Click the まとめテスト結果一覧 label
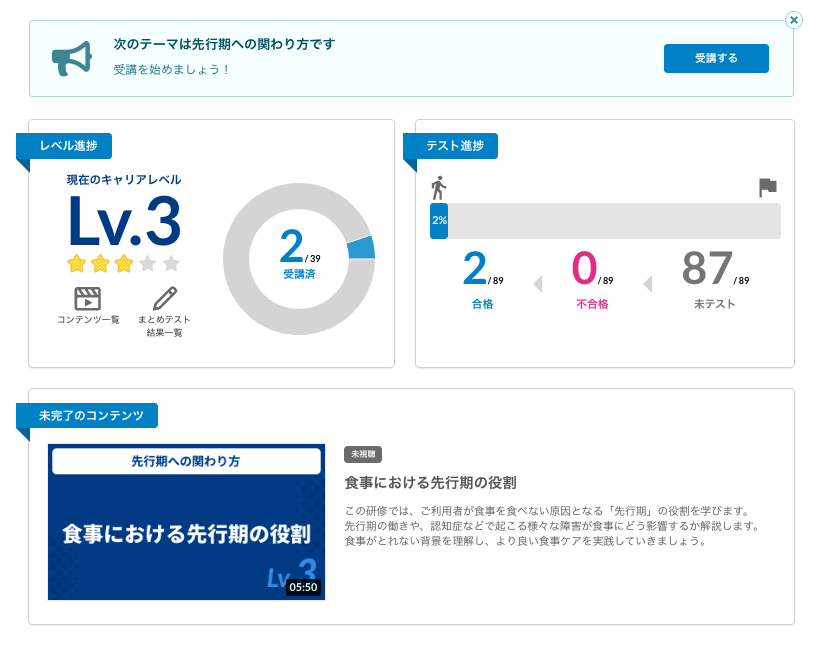 pos(164,326)
